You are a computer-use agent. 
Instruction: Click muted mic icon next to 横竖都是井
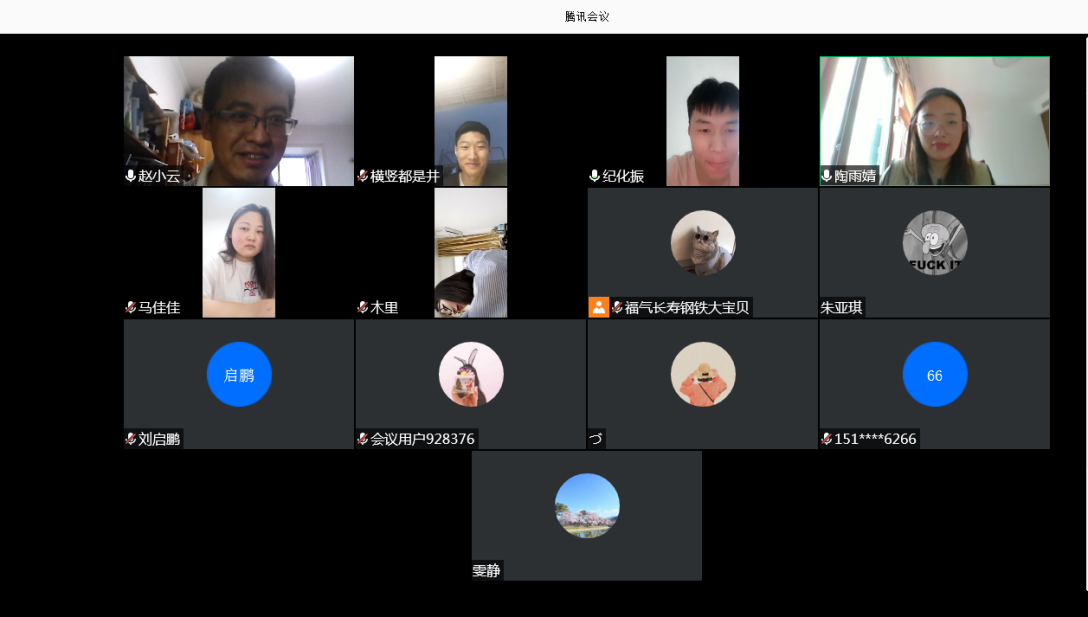pyautogui.click(x=362, y=176)
